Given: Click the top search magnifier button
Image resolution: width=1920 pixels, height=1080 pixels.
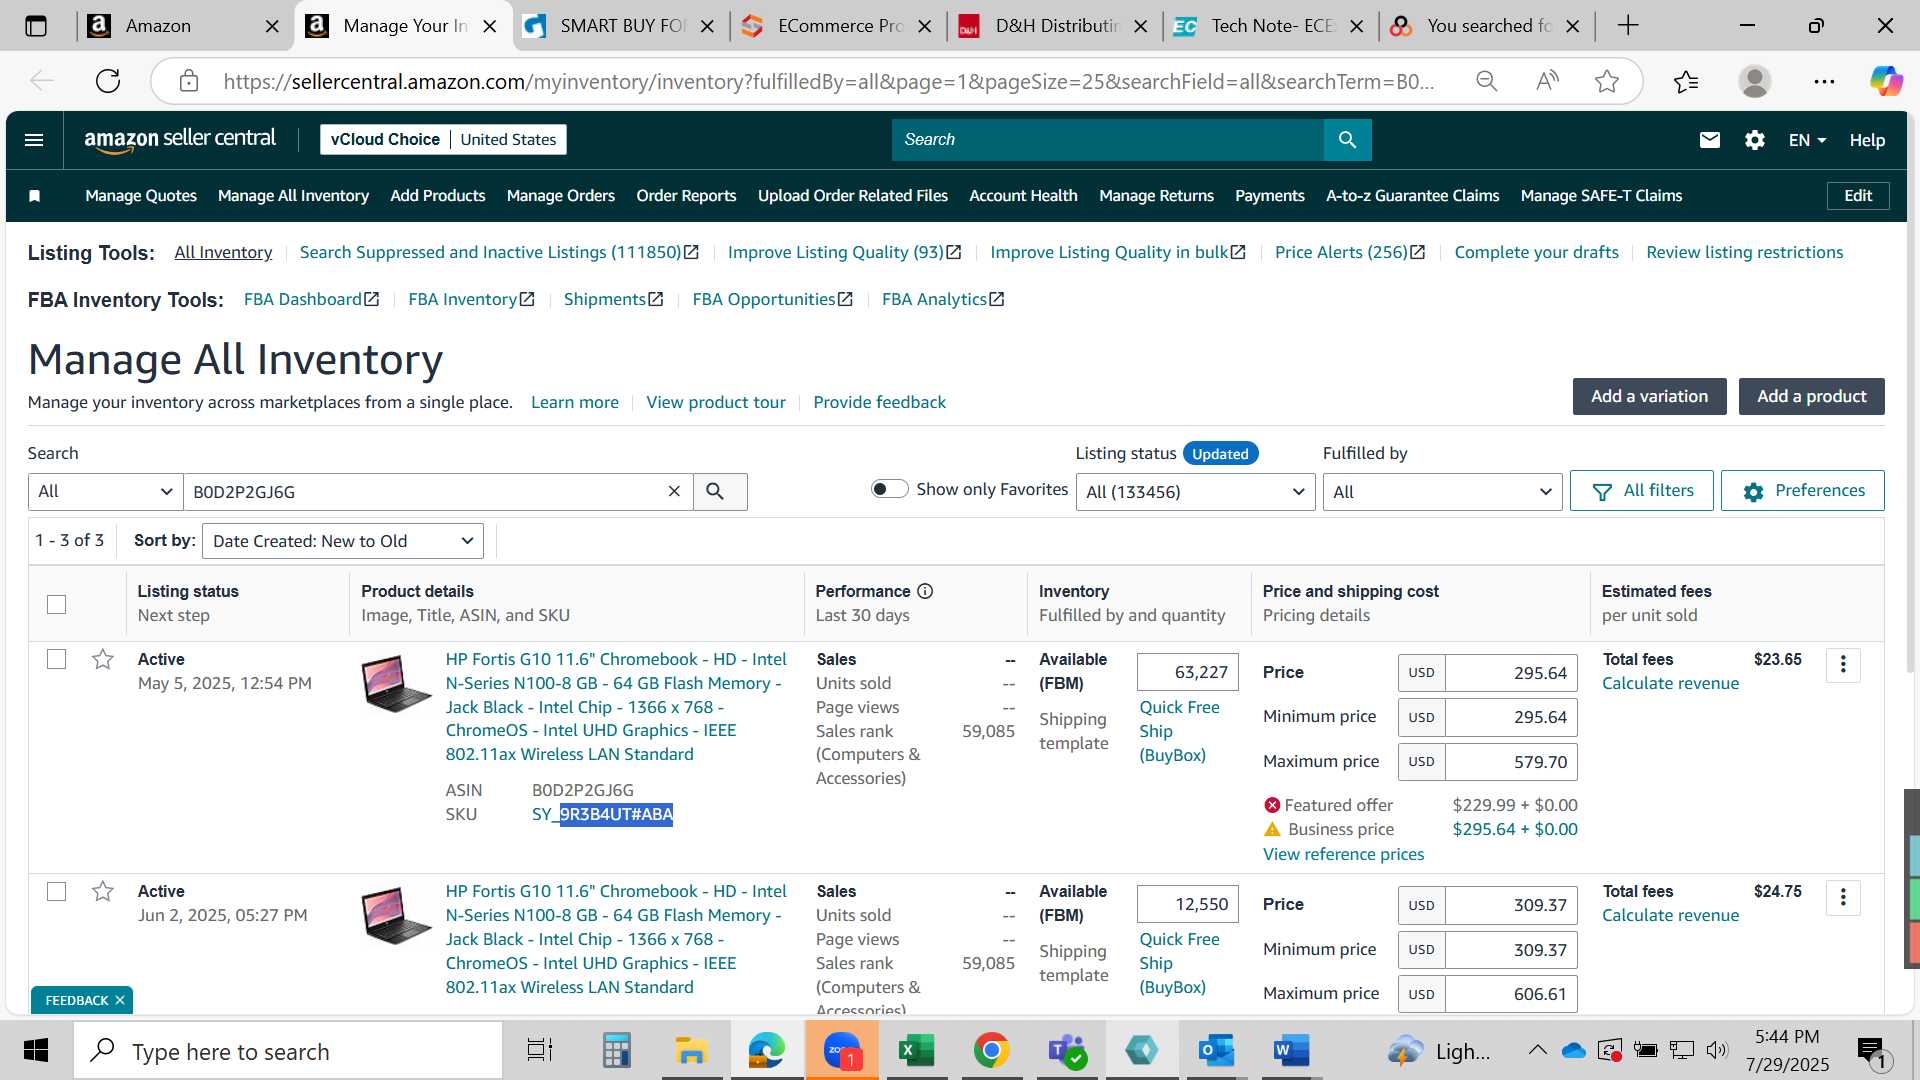Looking at the screenshot, I should (1347, 140).
